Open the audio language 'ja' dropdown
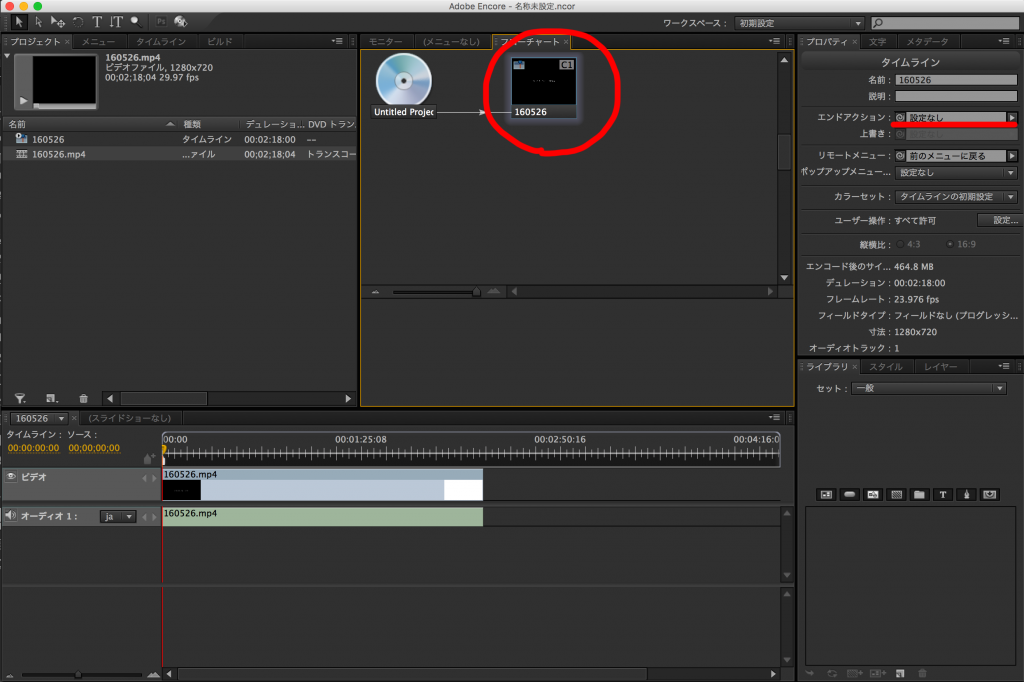1024x682 pixels. [x=118, y=517]
